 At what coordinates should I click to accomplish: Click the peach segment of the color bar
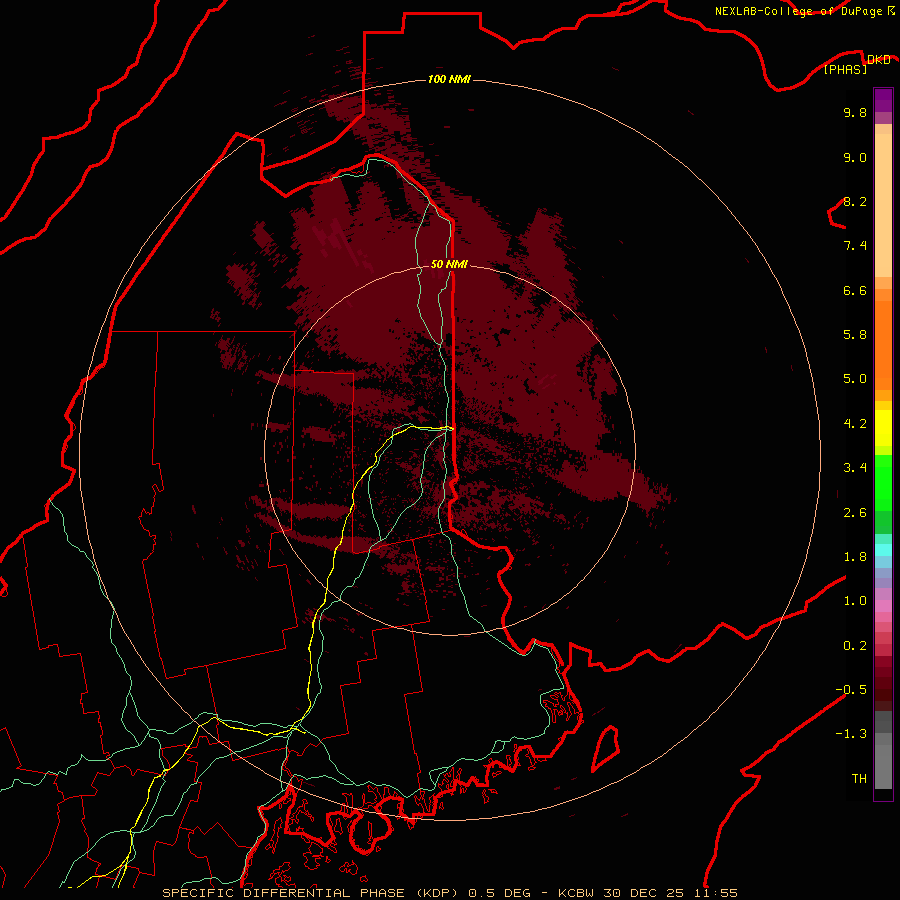(883, 205)
